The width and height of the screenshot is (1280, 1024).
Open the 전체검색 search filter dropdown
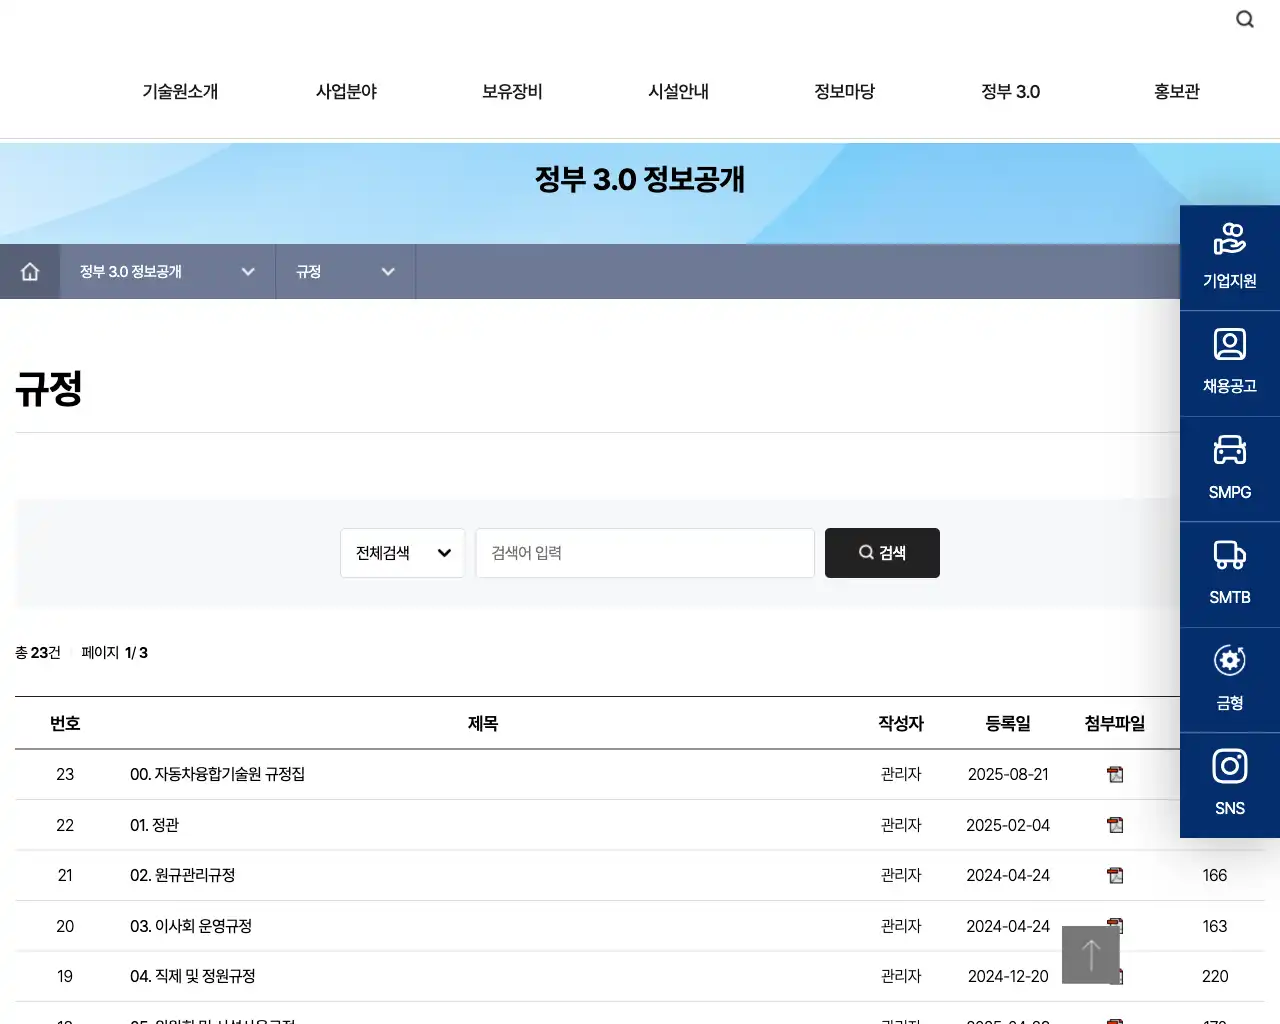402,553
